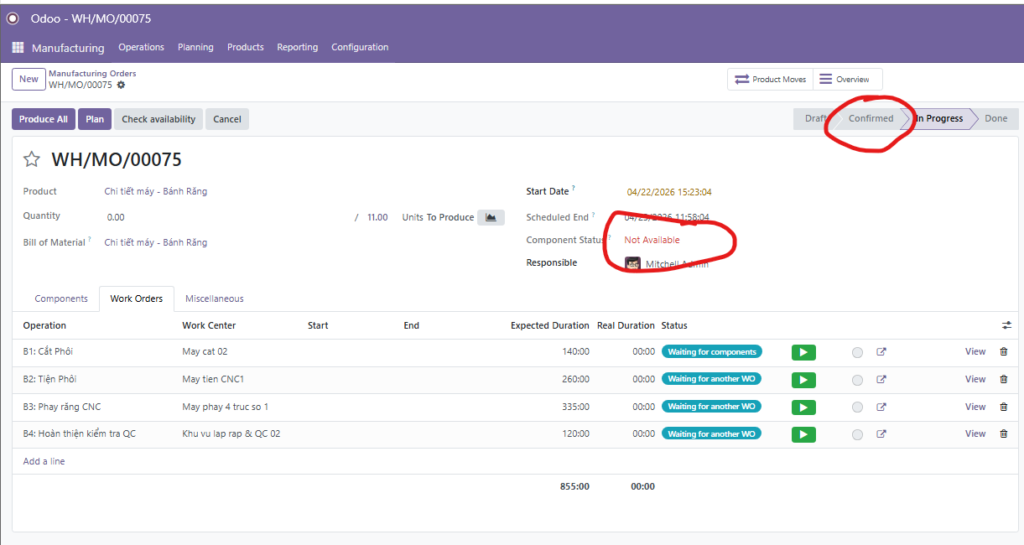Open external link icon for B2: Tiện Phôi
This screenshot has height=545, width=1024.
click(x=881, y=379)
